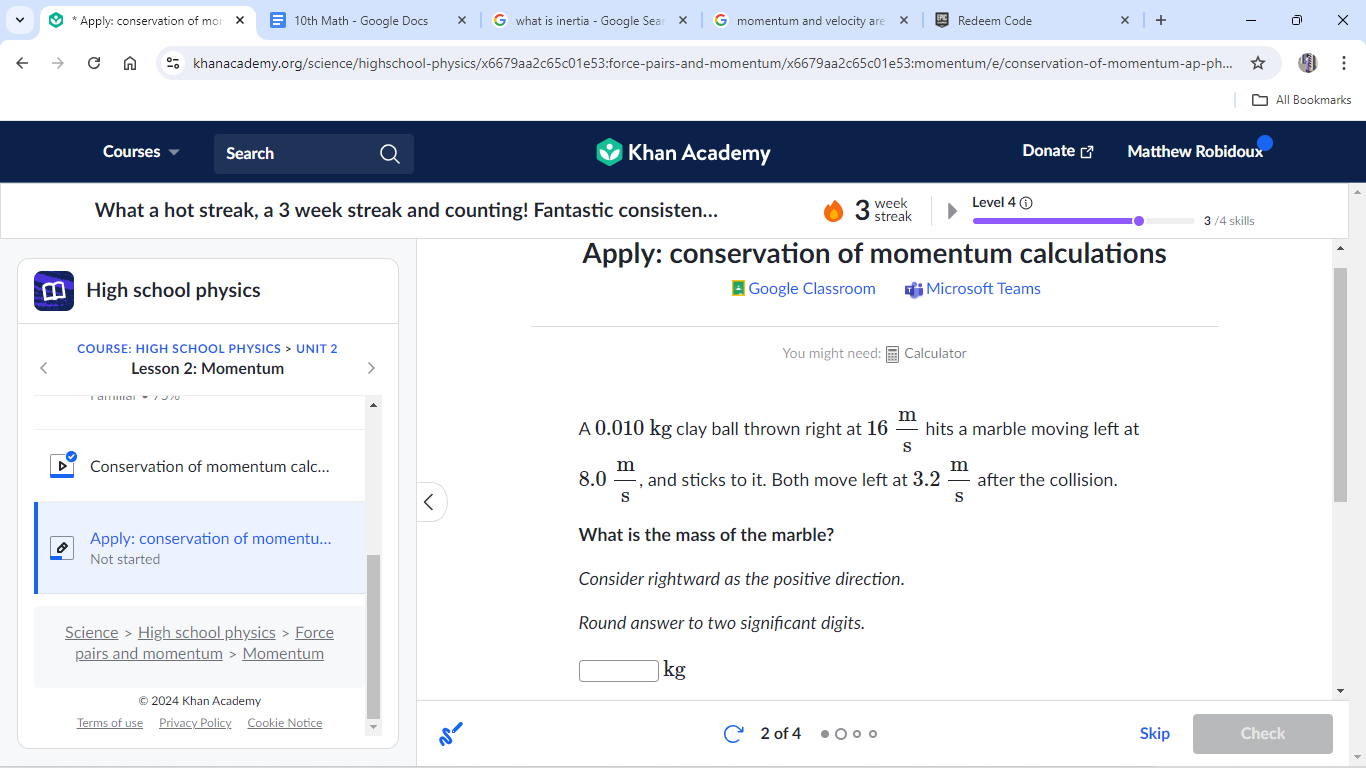Click the High school physics course icon
The height and width of the screenshot is (768, 1366).
point(54,290)
